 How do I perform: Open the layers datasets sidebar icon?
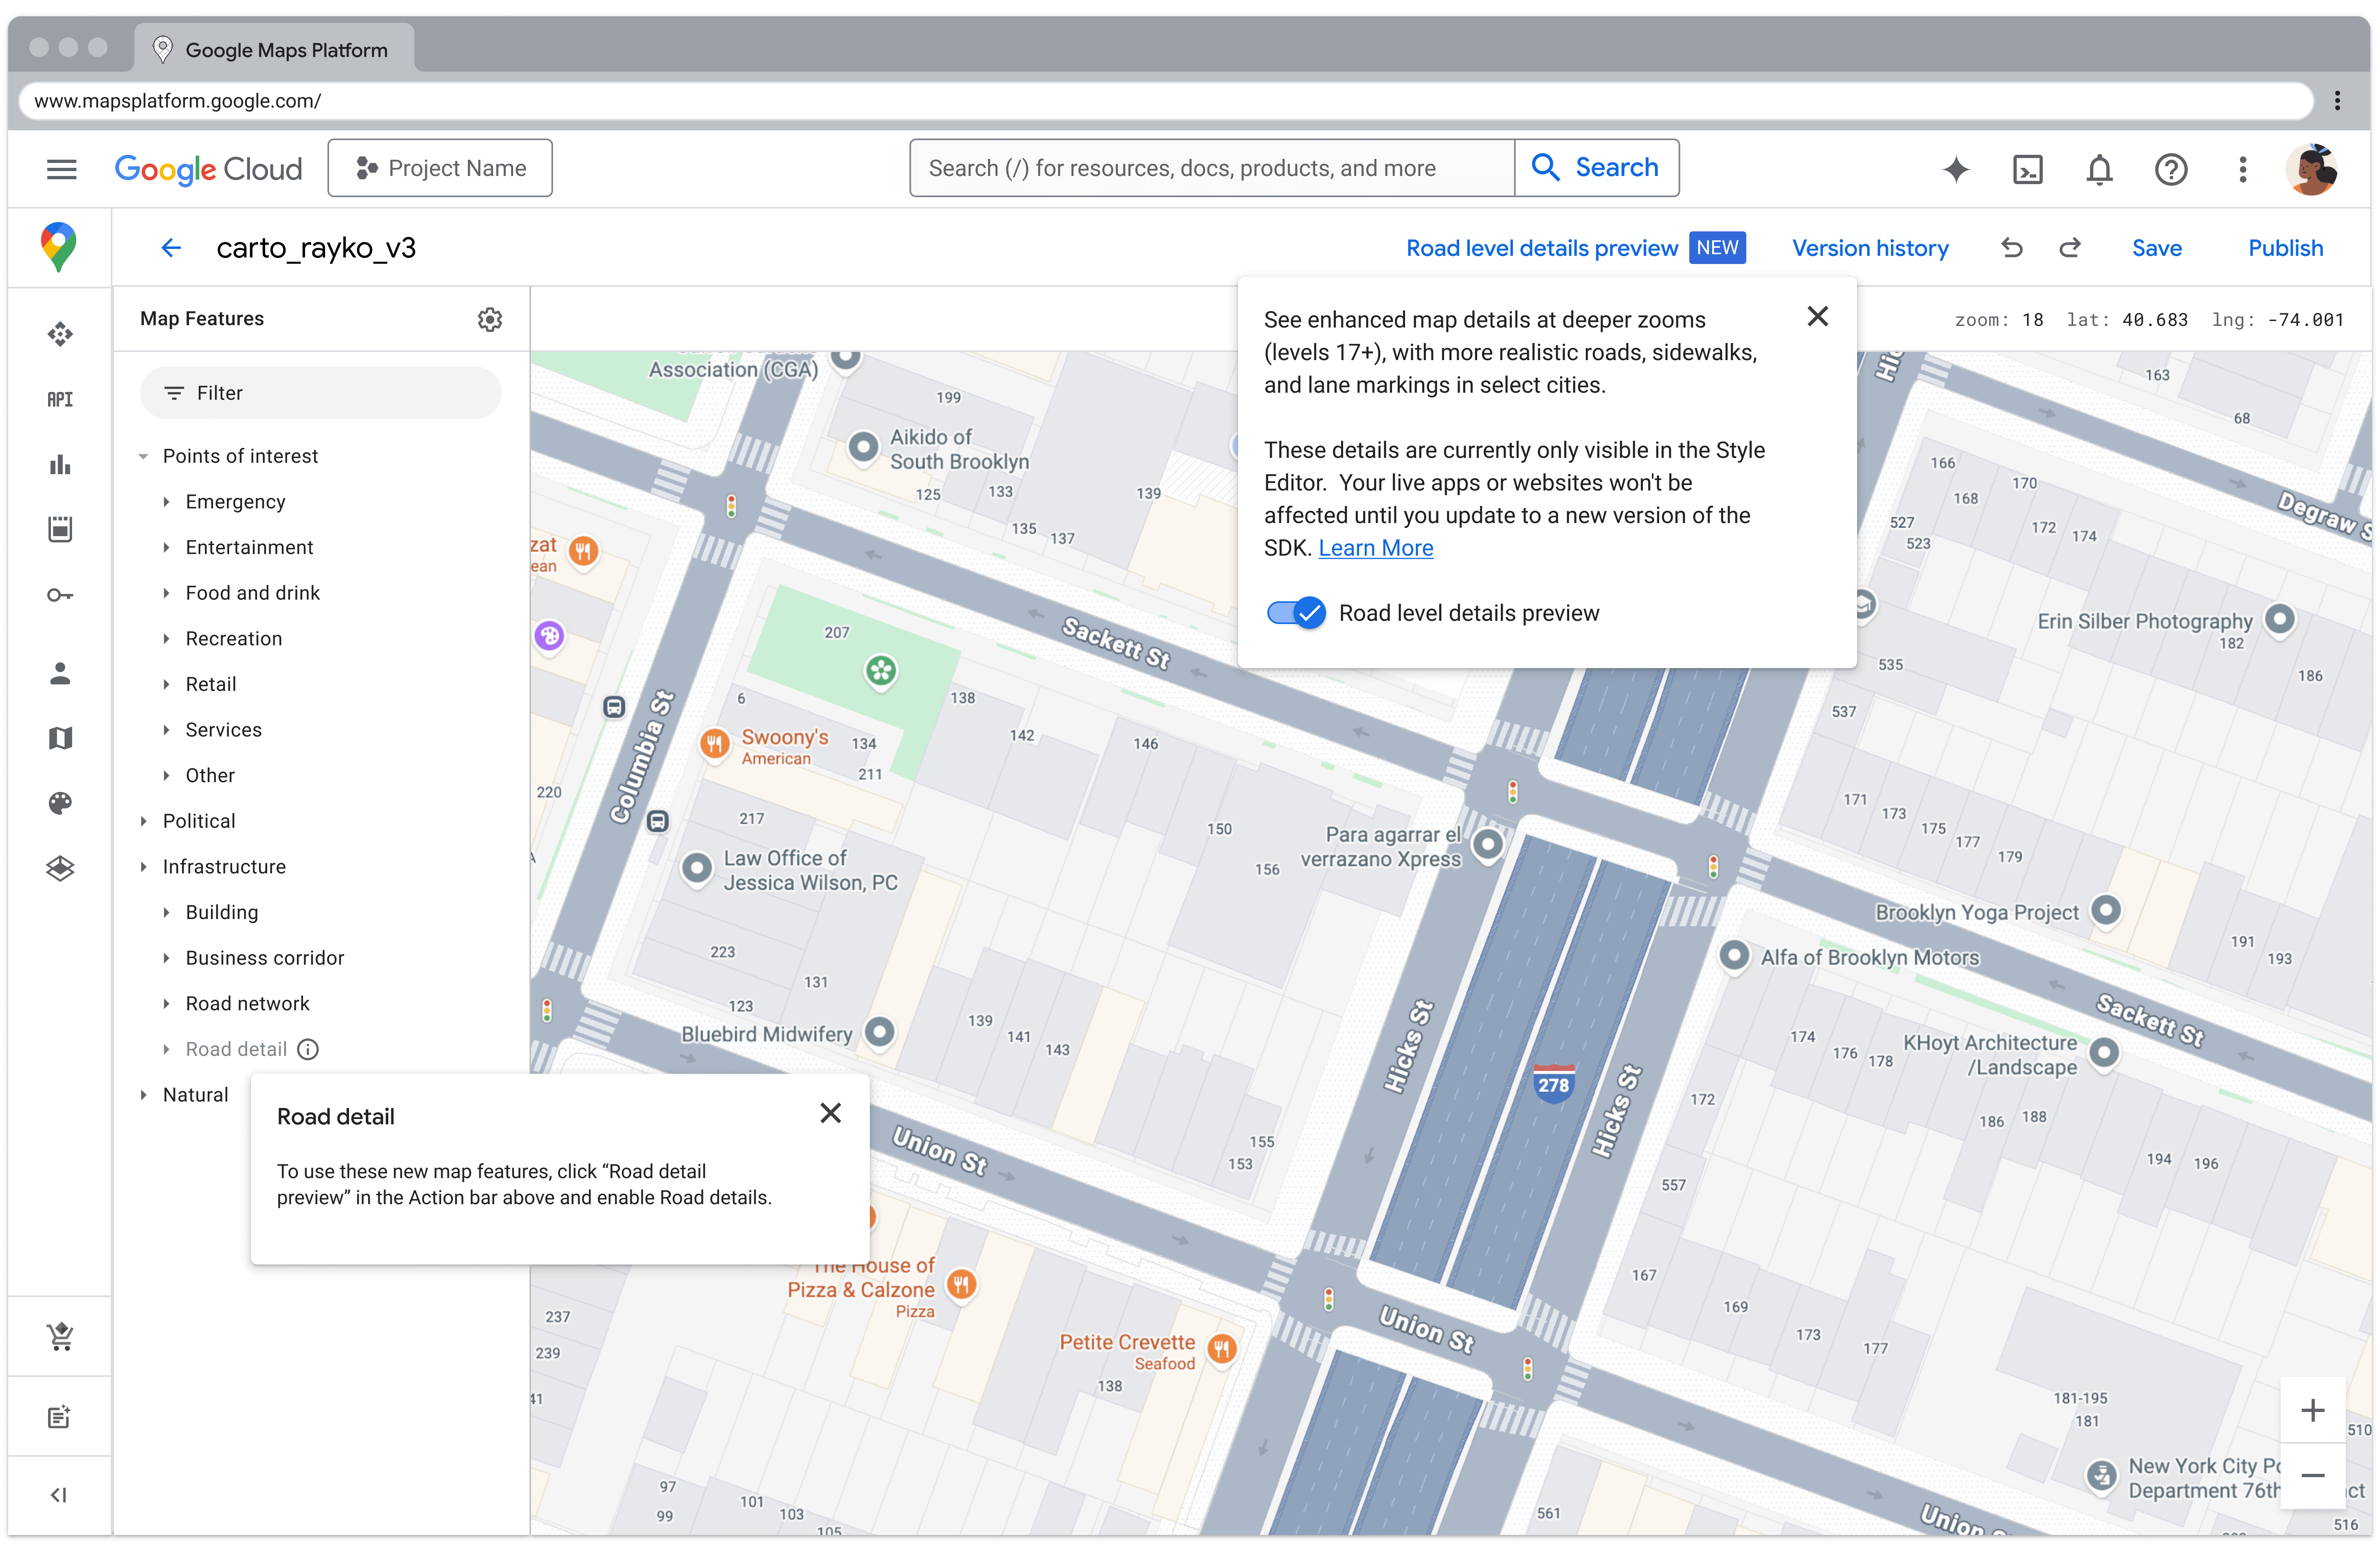click(60, 868)
